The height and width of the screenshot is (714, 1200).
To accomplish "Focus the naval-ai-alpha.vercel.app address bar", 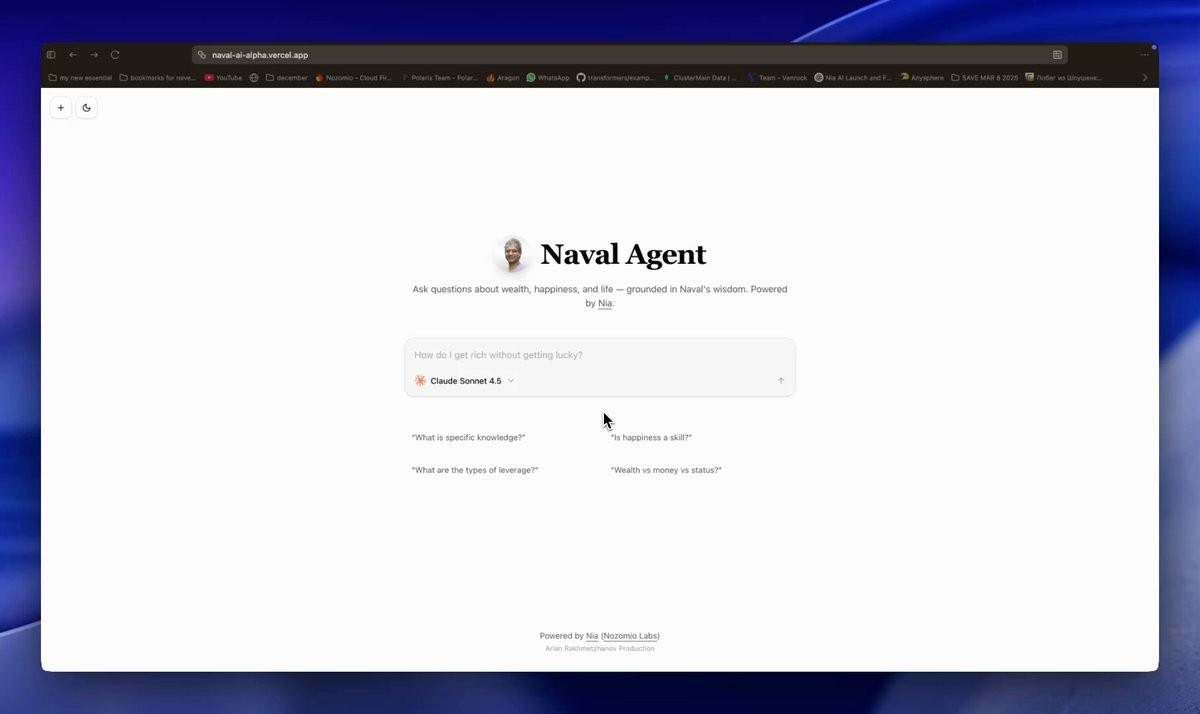I will pyautogui.click(x=629, y=55).
